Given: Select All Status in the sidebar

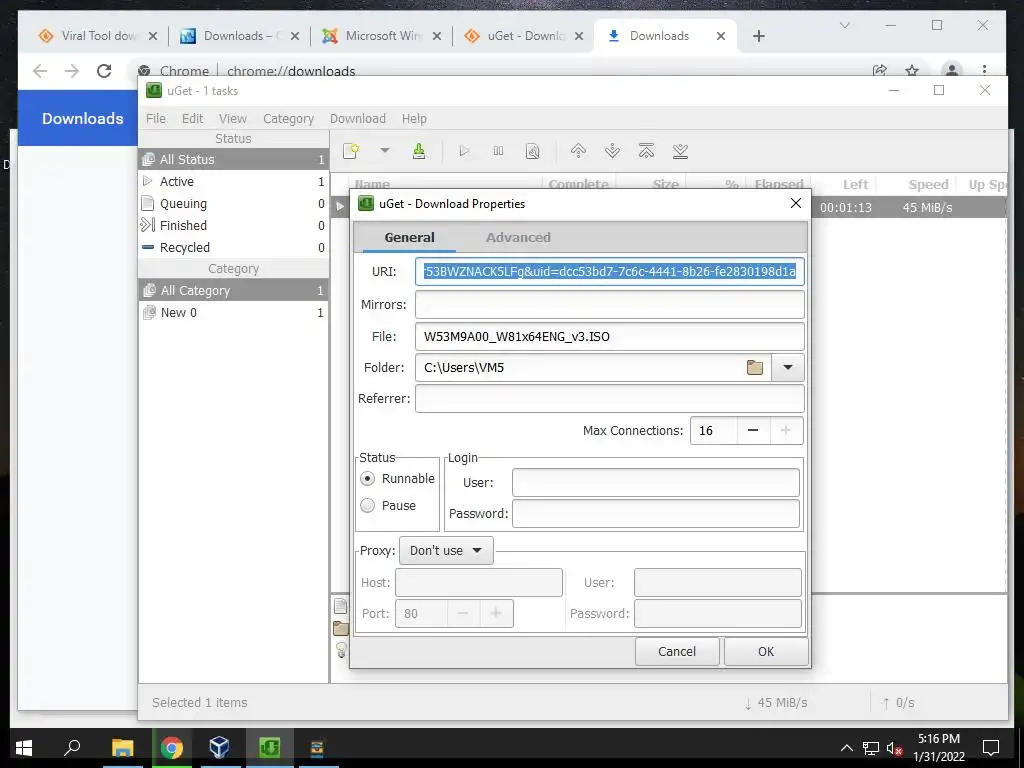Looking at the screenshot, I should point(233,159).
